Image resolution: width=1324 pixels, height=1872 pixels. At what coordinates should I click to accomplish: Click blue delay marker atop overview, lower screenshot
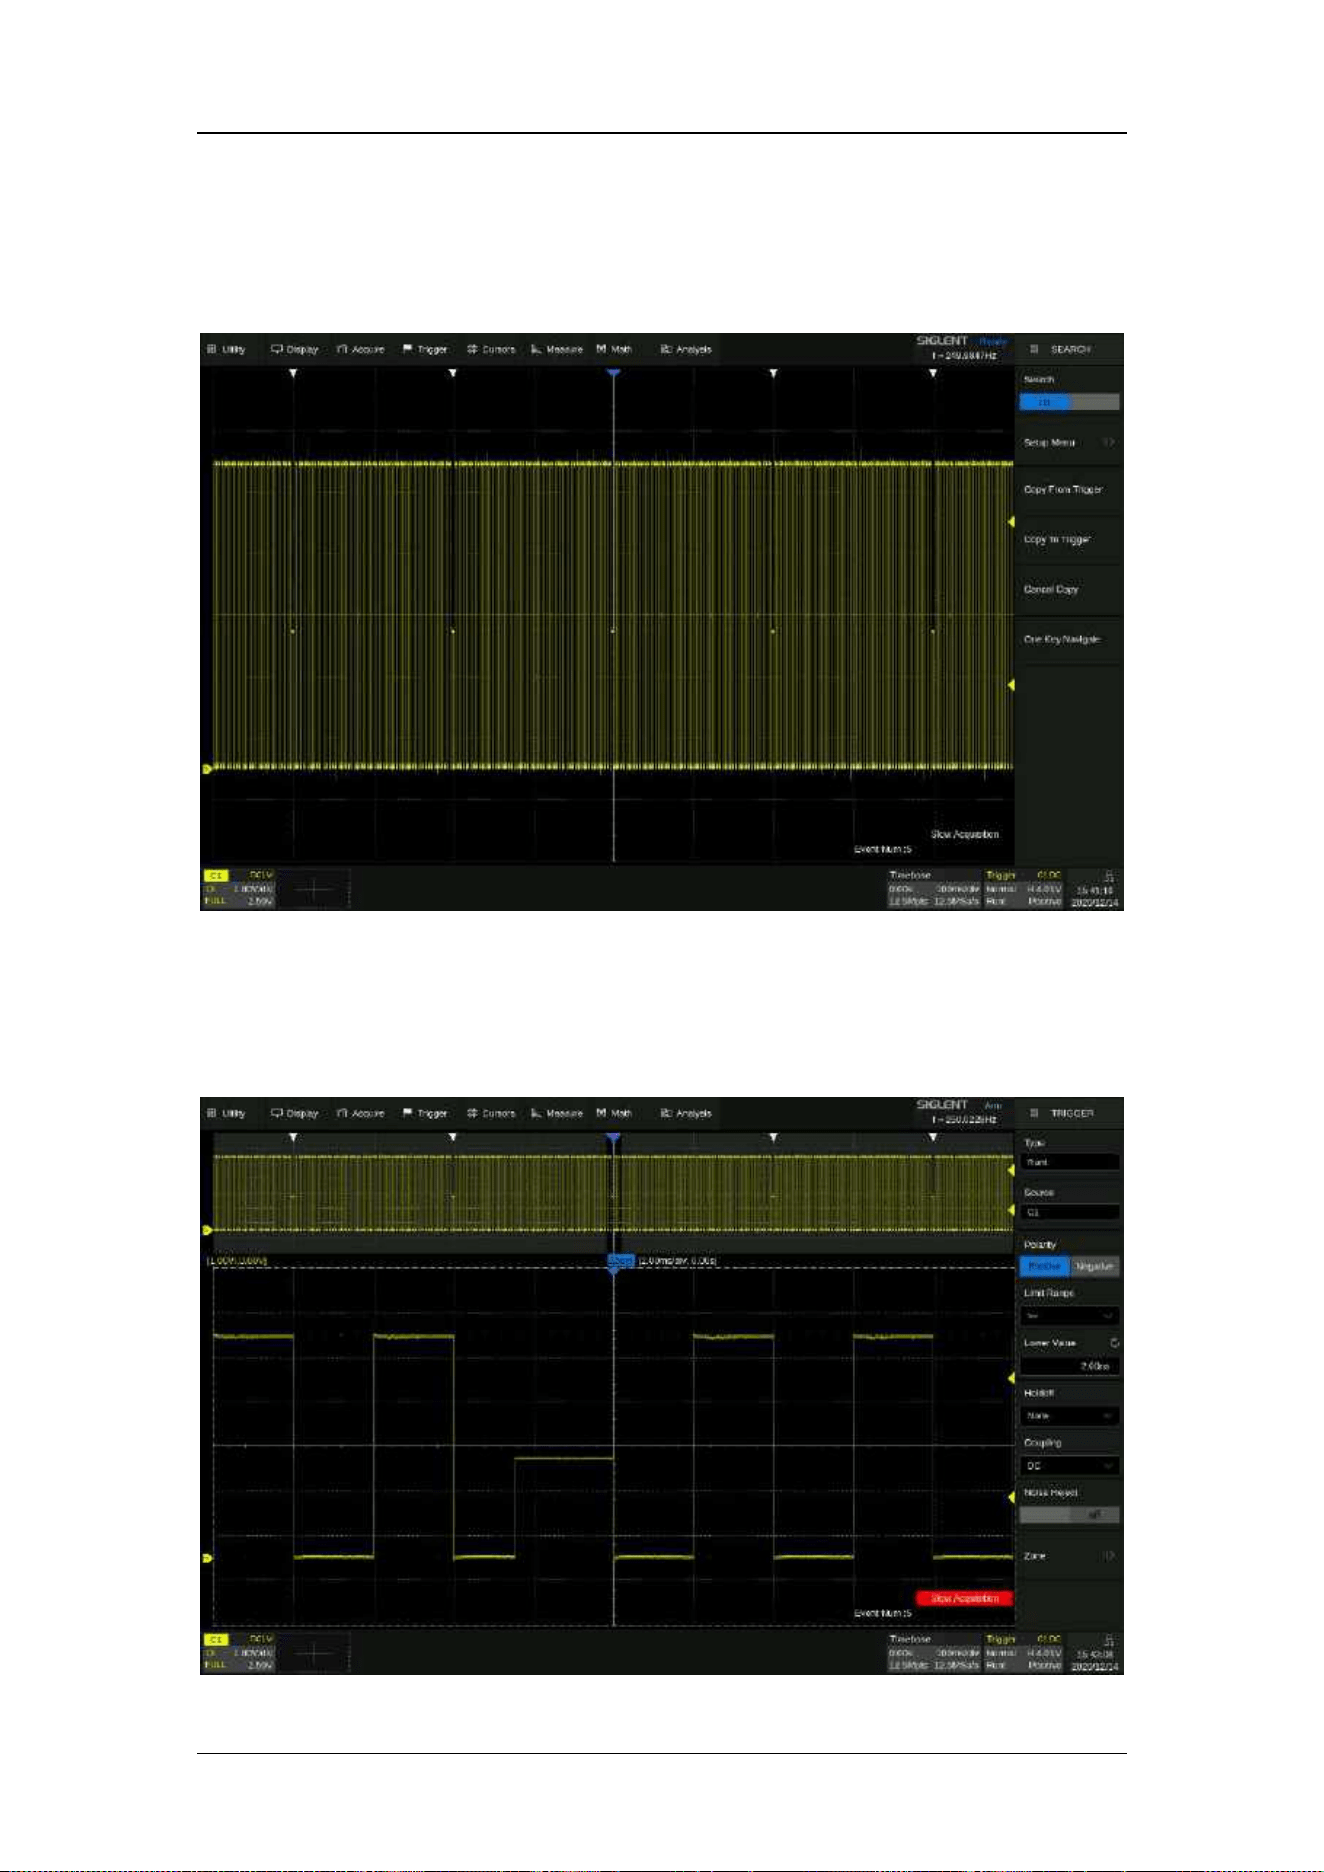(613, 1138)
